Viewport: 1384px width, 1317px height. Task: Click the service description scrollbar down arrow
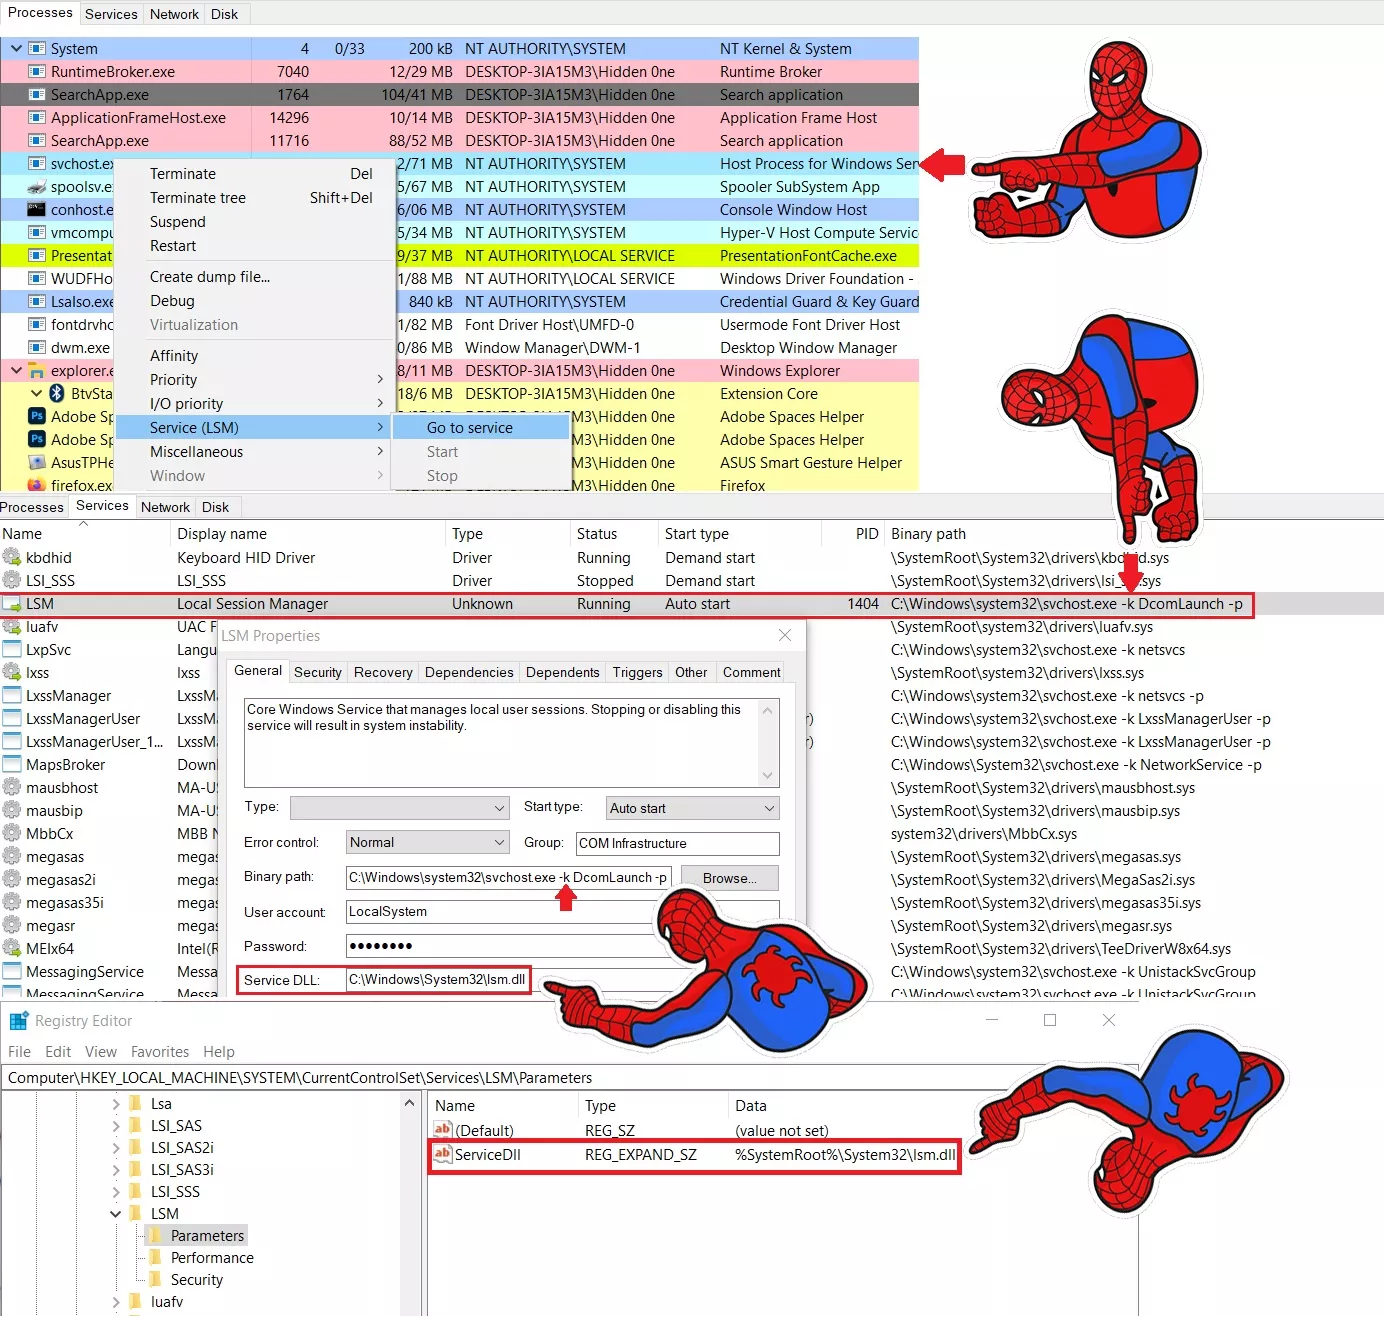[768, 776]
